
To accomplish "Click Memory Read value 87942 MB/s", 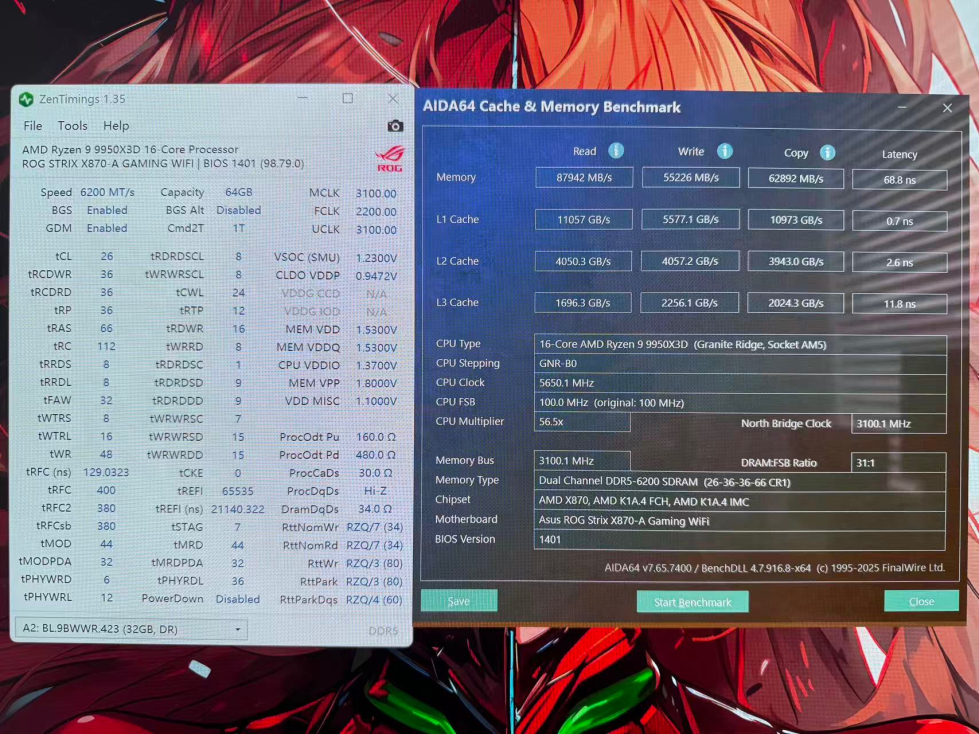I will (584, 177).
